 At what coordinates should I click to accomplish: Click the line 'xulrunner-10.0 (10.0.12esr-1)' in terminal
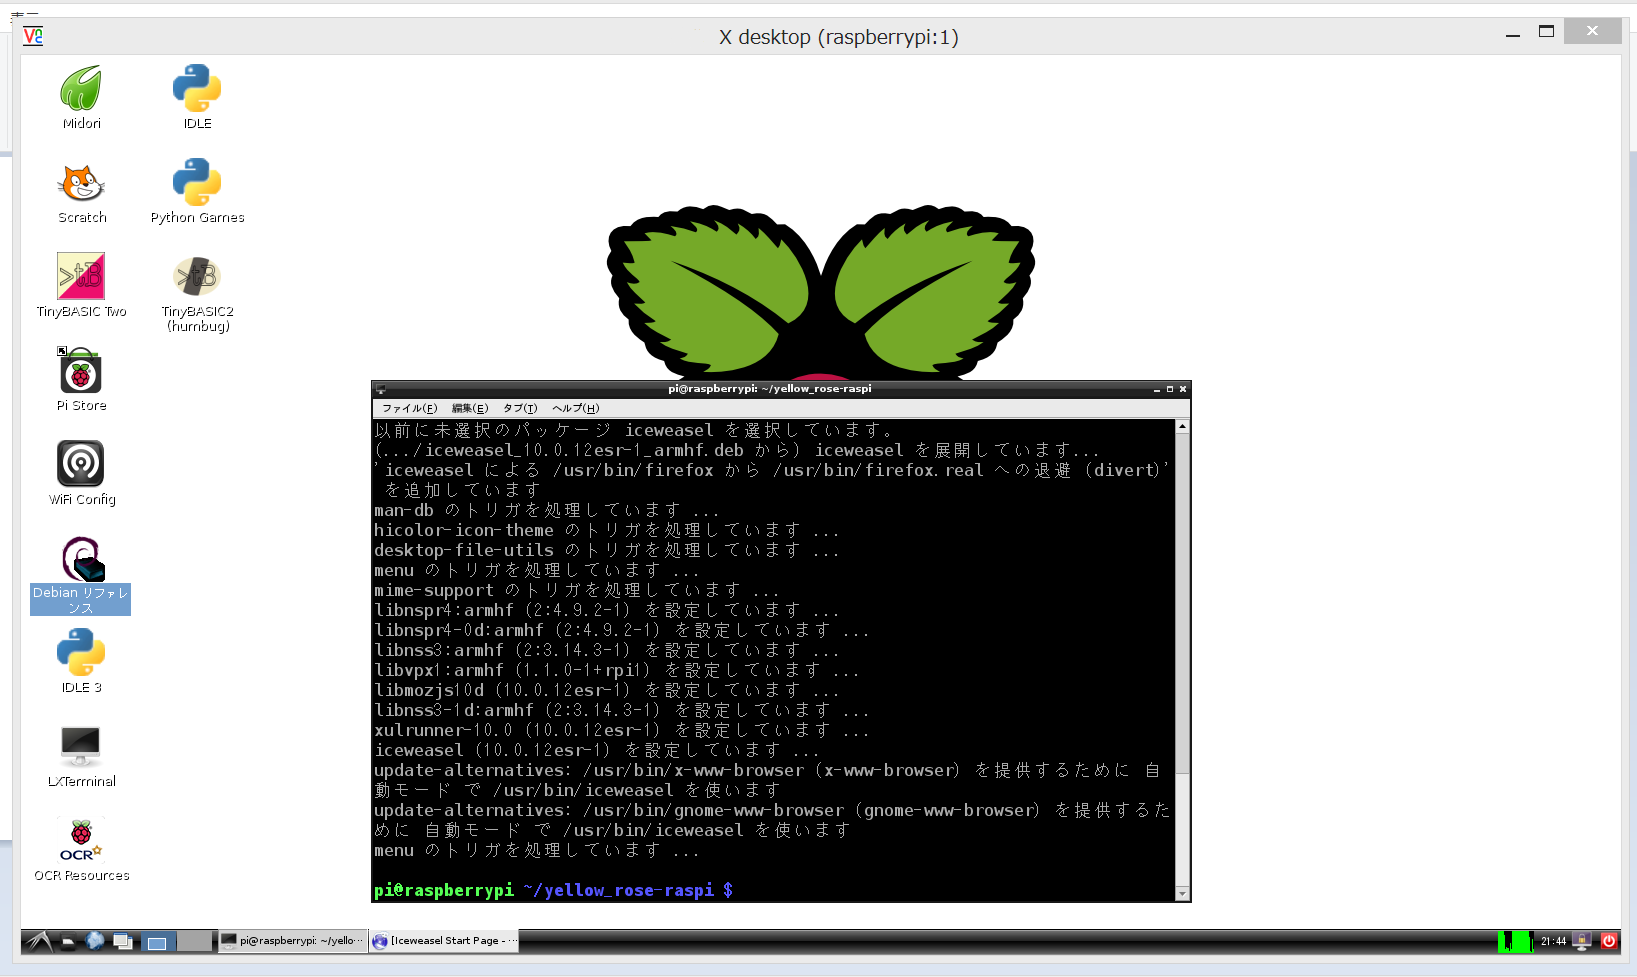(622, 730)
